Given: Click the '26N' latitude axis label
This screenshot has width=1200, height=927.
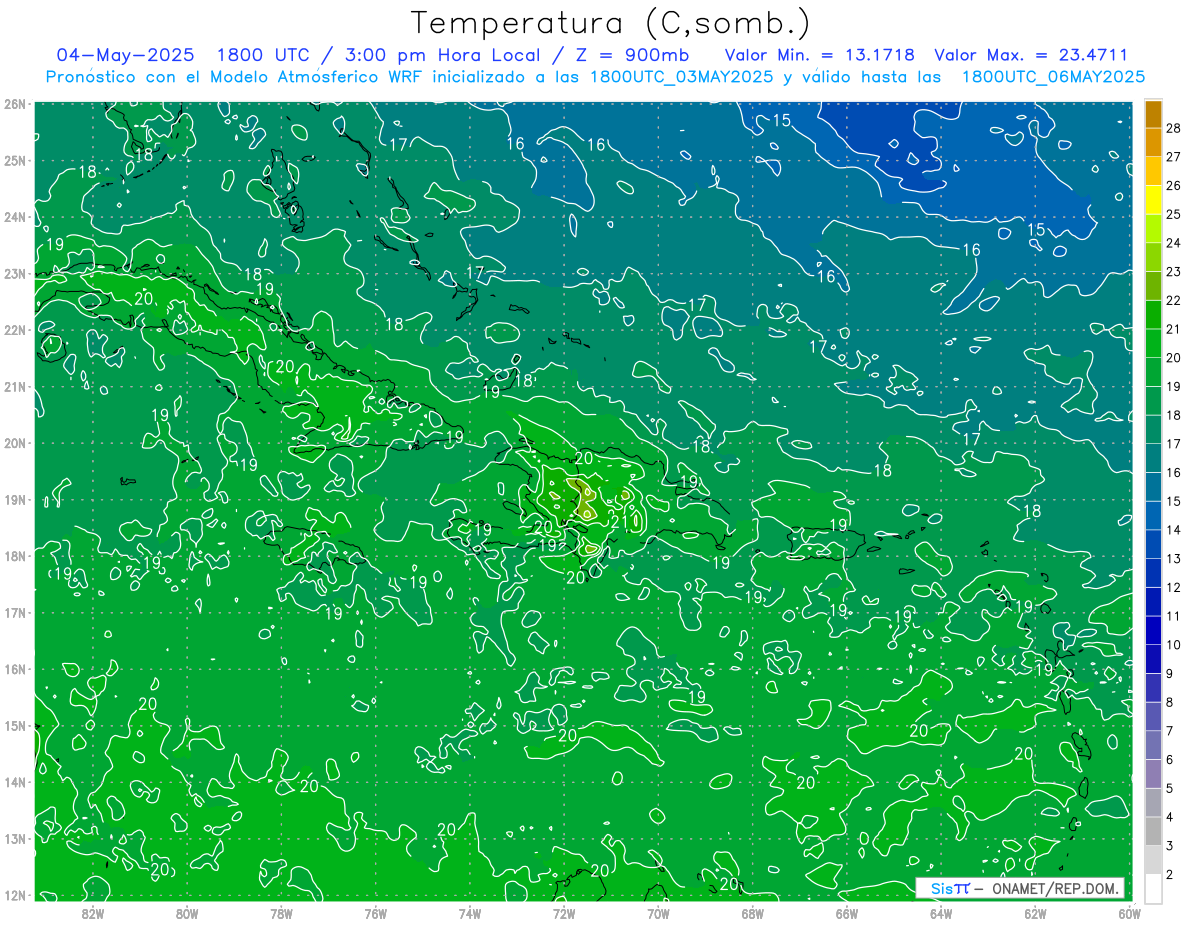Looking at the screenshot, I should point(15,104).
